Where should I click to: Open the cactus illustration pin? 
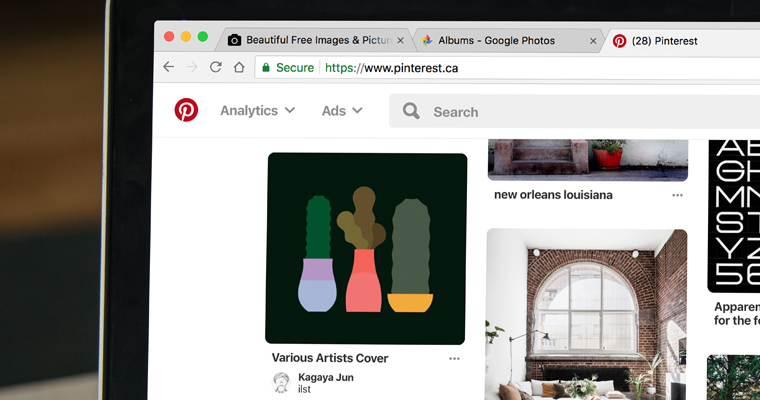[366, 248]
